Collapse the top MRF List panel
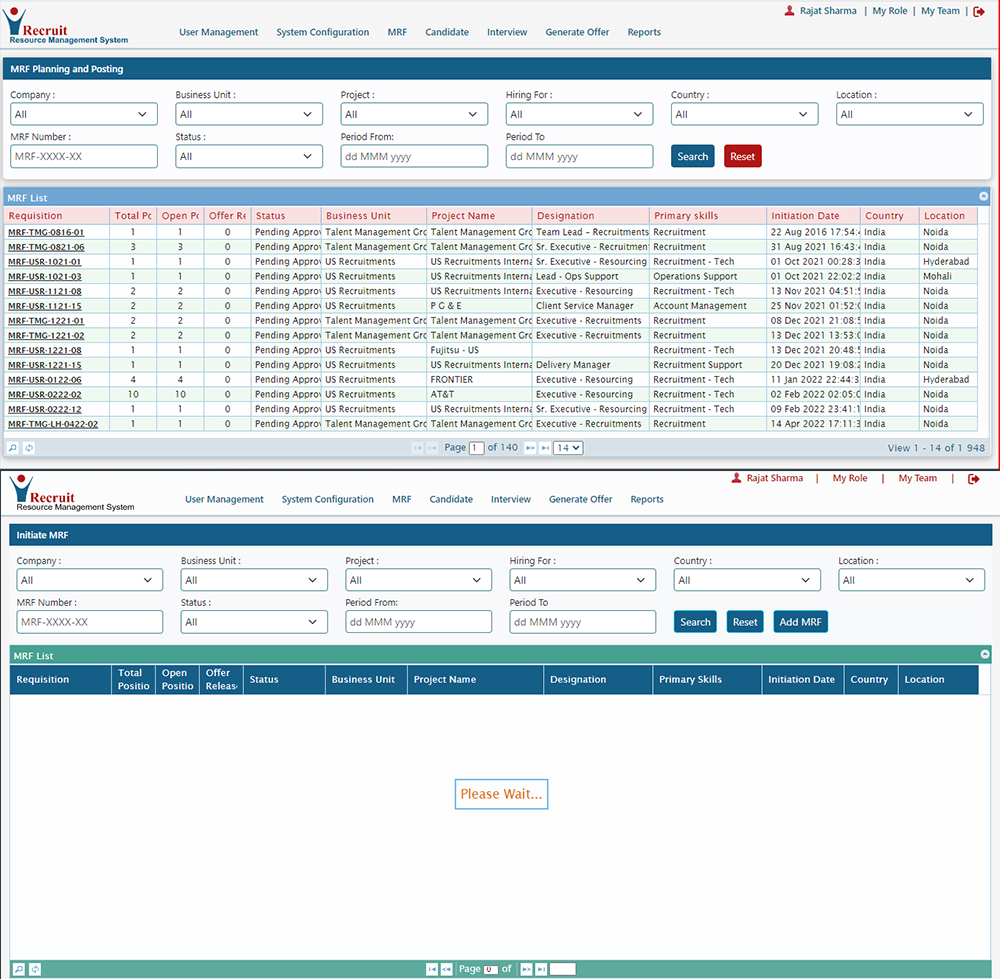This screenshot has height=979, width=1000. click(x=983, y=197)
